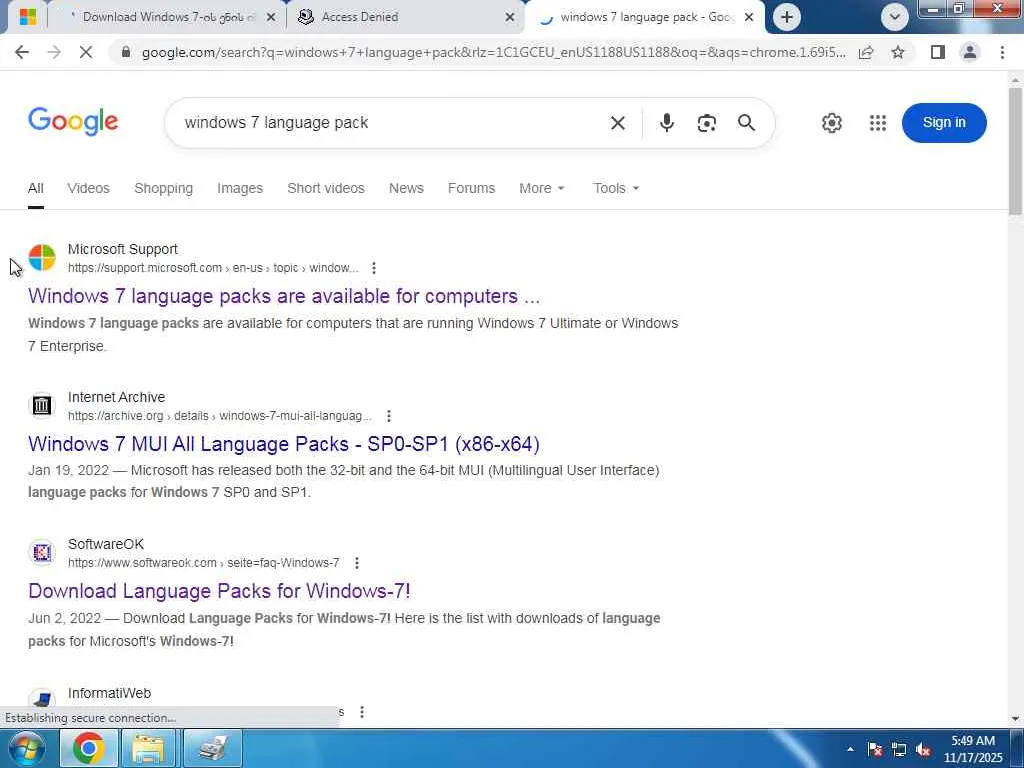This screenshot has height=768, width=1024.
Task: Click the softwareok.com URL breadcrumb
Action: tap(204, 563)
